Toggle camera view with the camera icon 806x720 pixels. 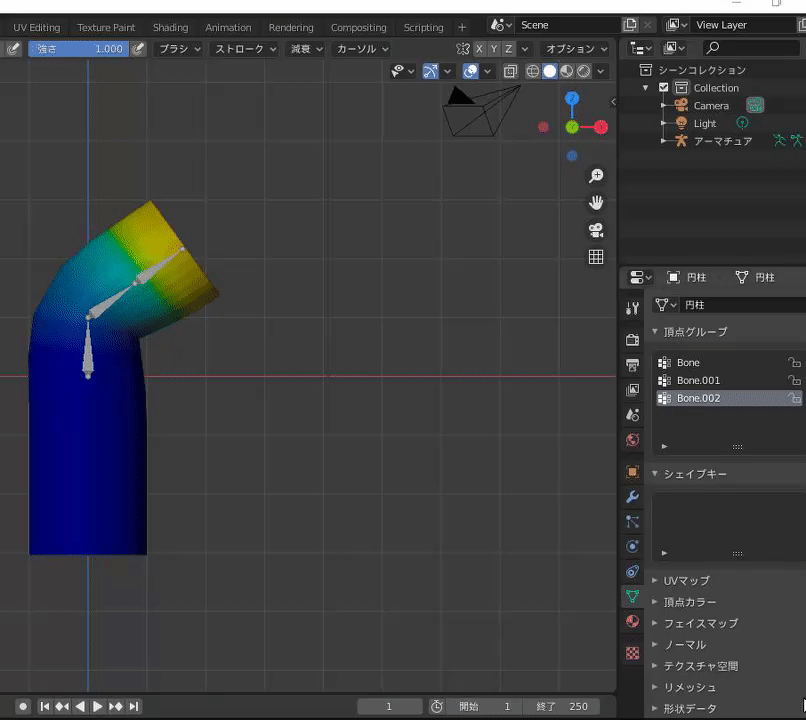point(596,230)
